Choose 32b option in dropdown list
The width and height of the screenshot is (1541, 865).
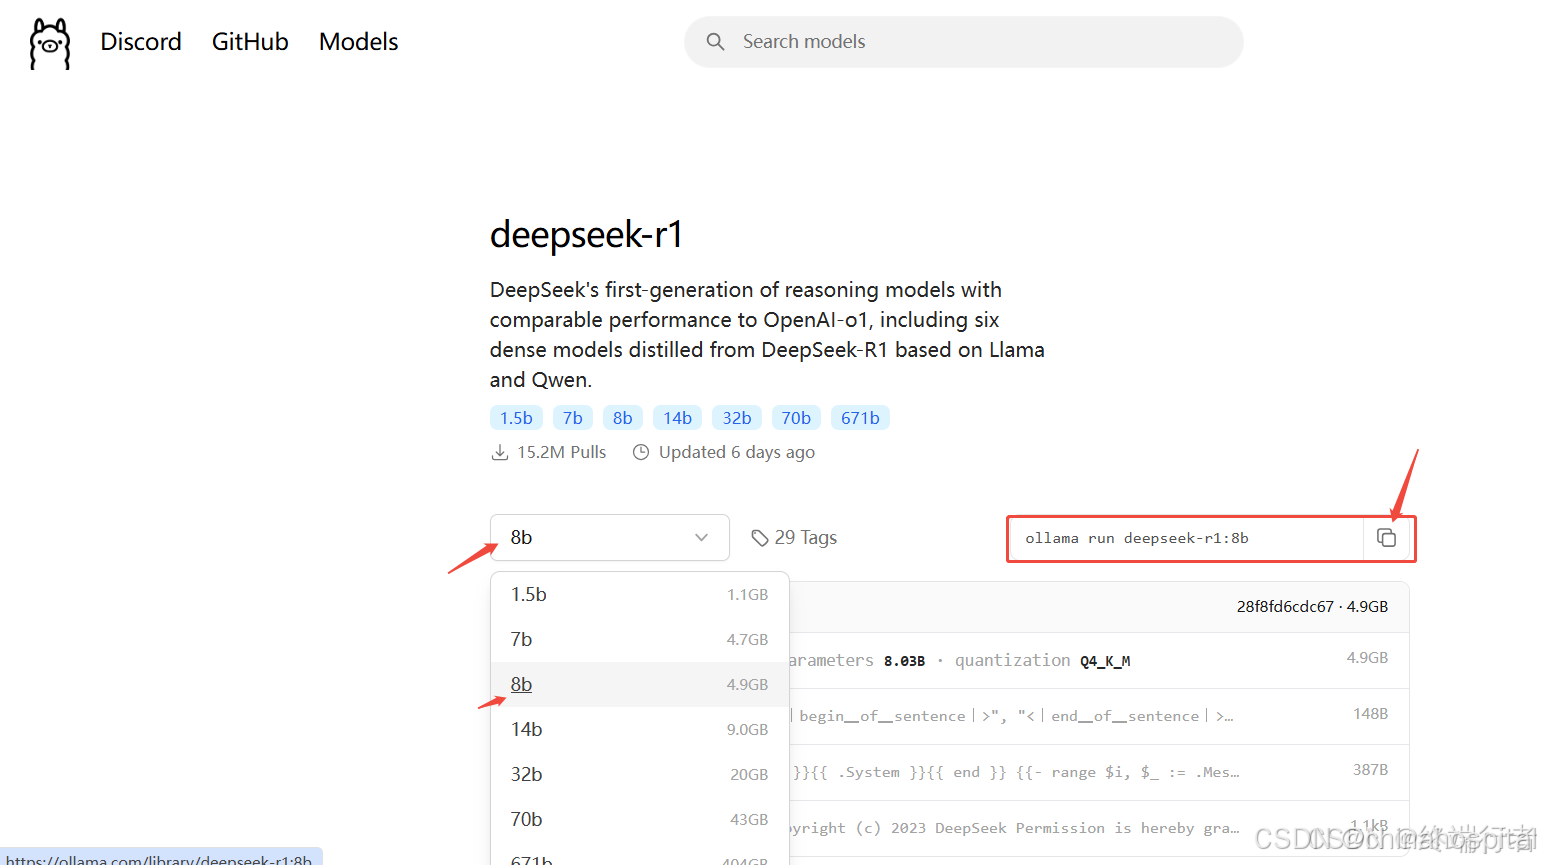coord(640,775)
